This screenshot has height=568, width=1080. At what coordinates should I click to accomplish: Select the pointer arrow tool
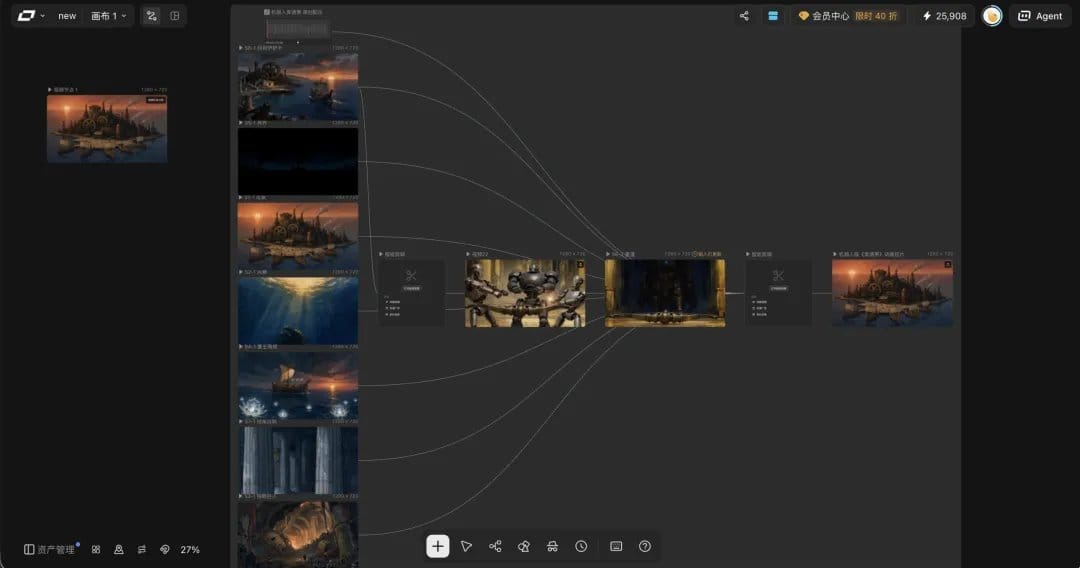point(466,546)
